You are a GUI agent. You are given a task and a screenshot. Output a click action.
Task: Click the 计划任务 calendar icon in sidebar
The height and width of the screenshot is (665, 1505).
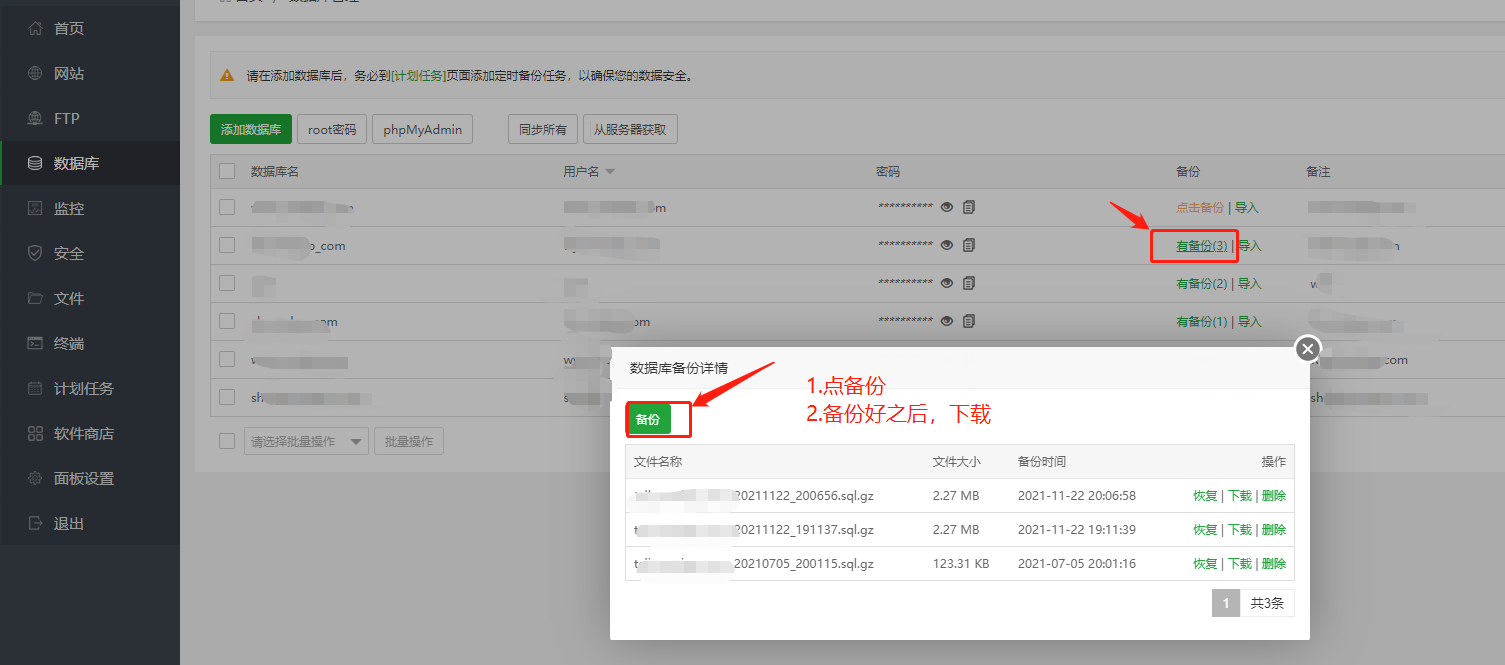[36, 388]
